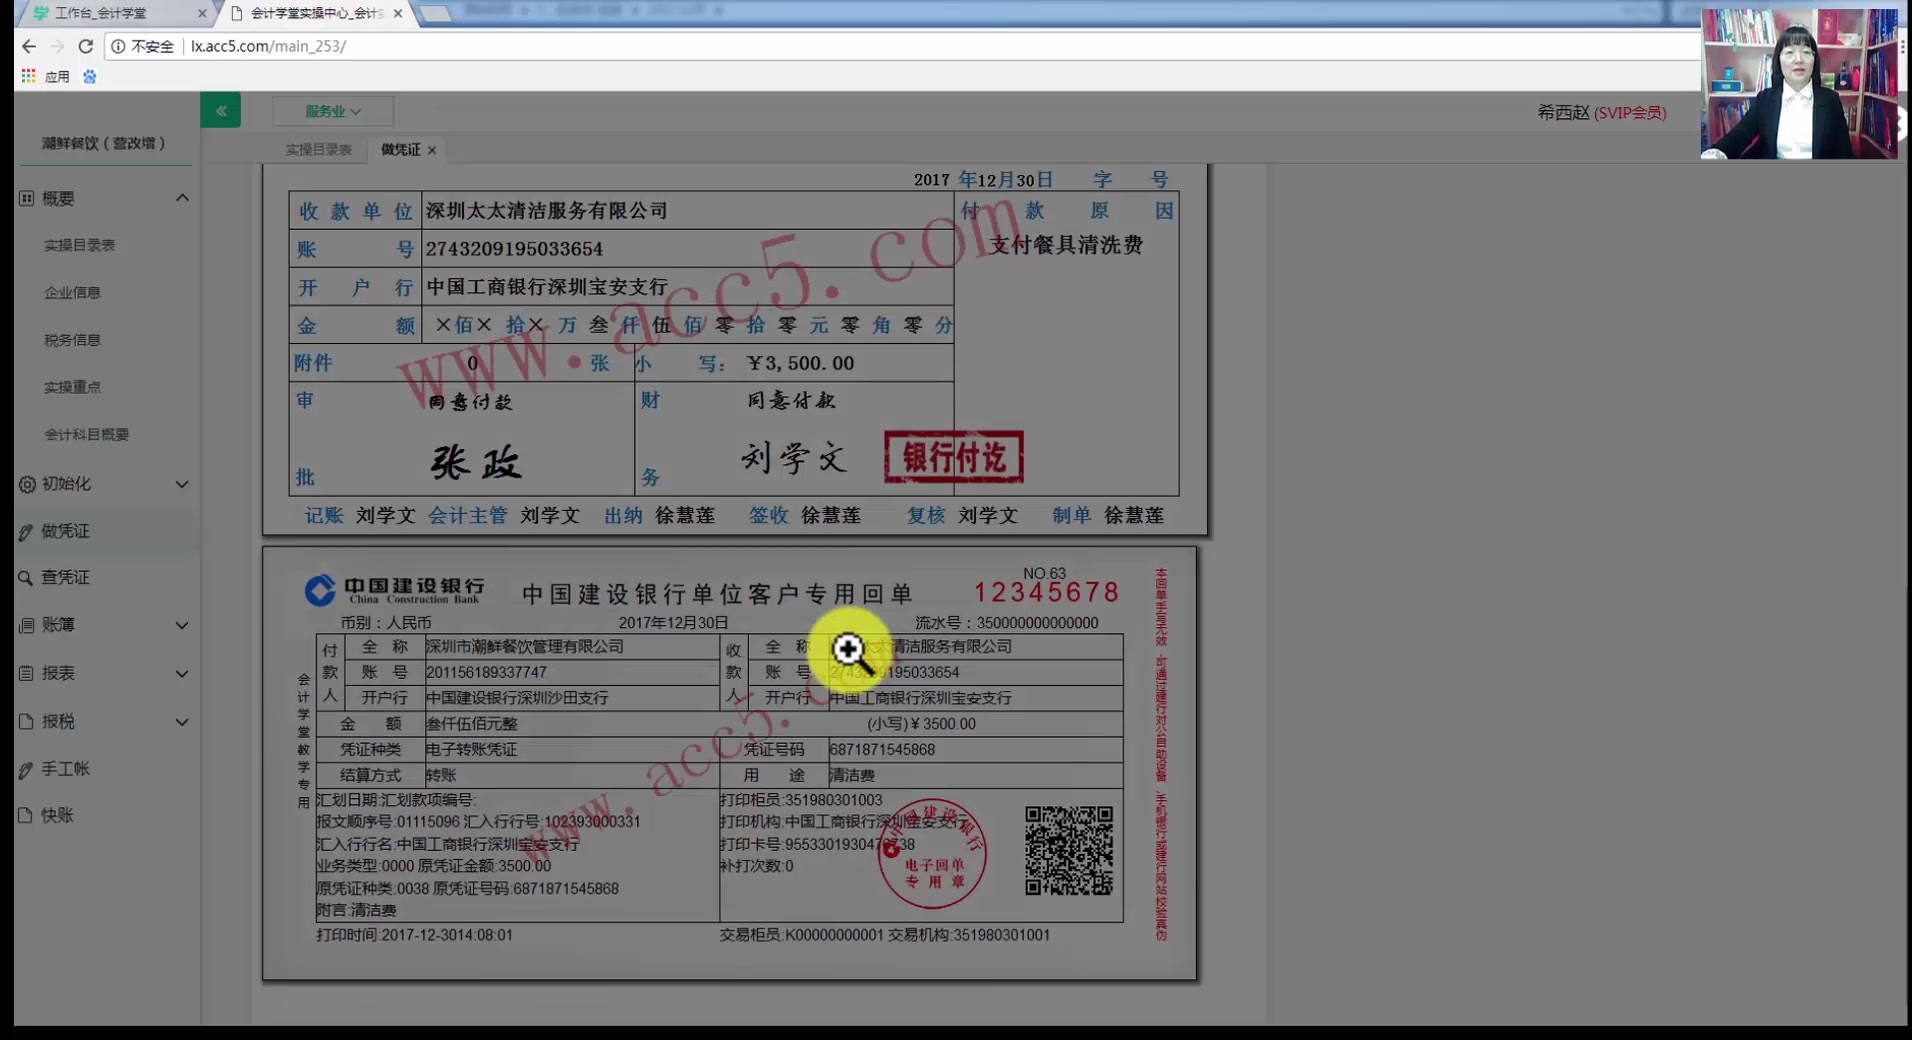Click the address bar URL lx.acc5.com/main_253/
The image size is (1912, 1040).
268,46
